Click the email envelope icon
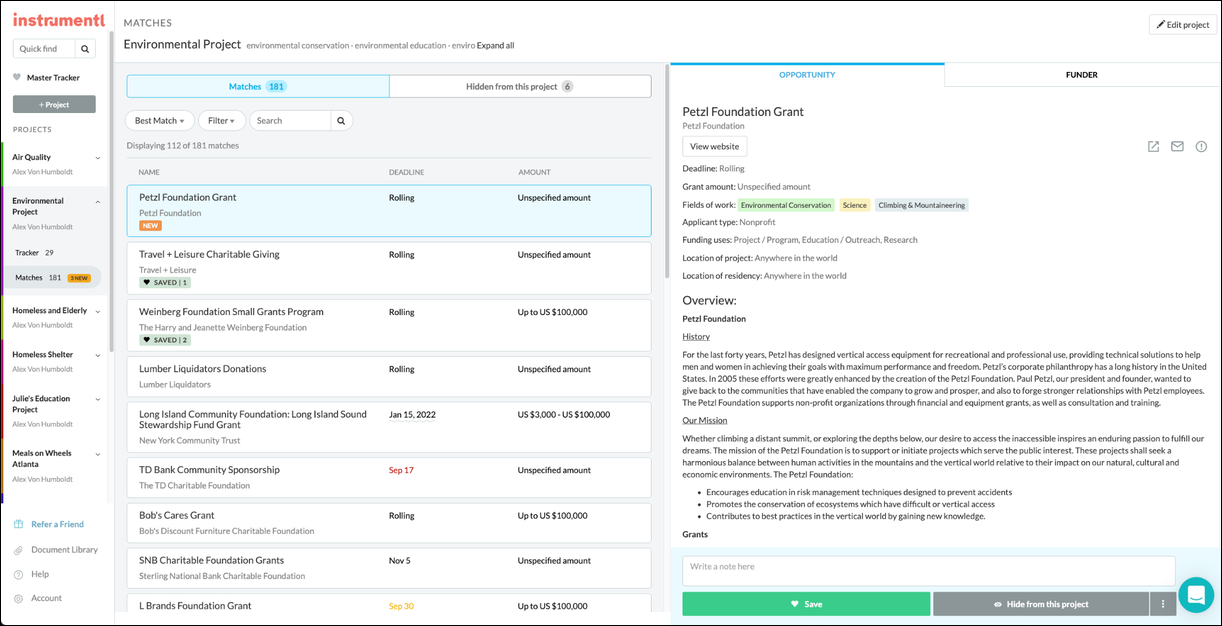The width and height of the screenshot is (1222, 626). (x=1177, y=146)
